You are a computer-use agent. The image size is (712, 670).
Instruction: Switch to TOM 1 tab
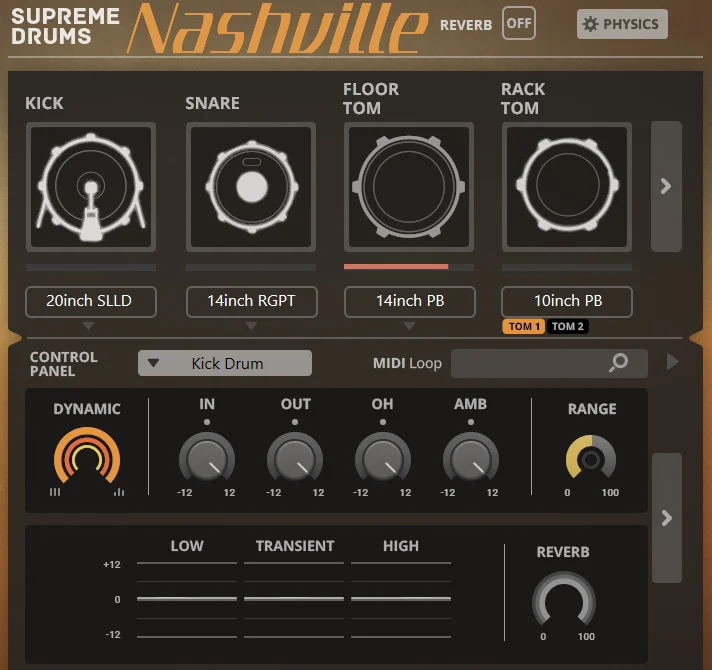coord(524,326)
